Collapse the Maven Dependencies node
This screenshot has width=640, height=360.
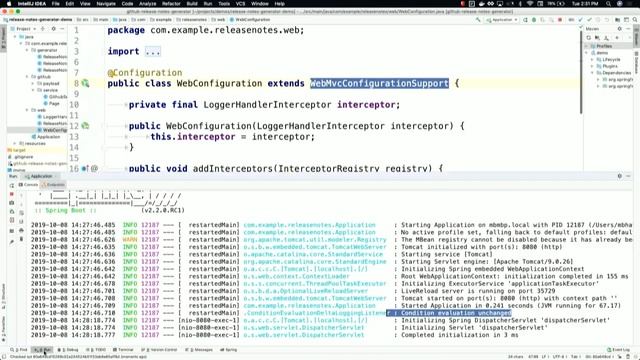click(592, 73)
